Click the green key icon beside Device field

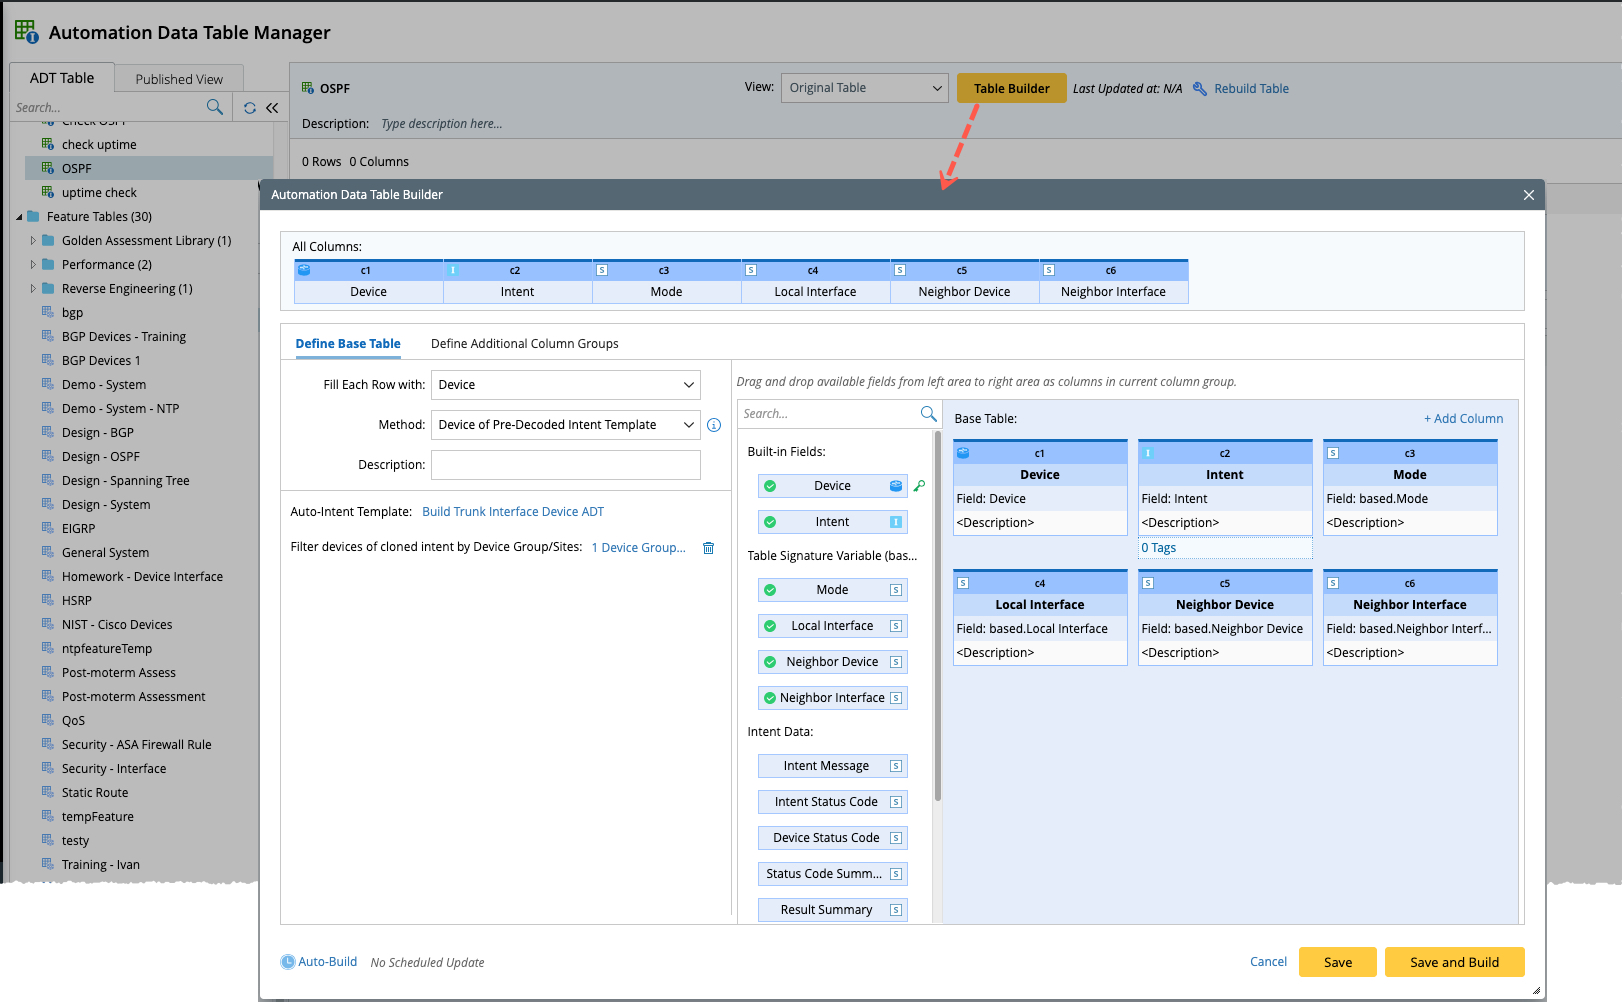tap(919, 486)
